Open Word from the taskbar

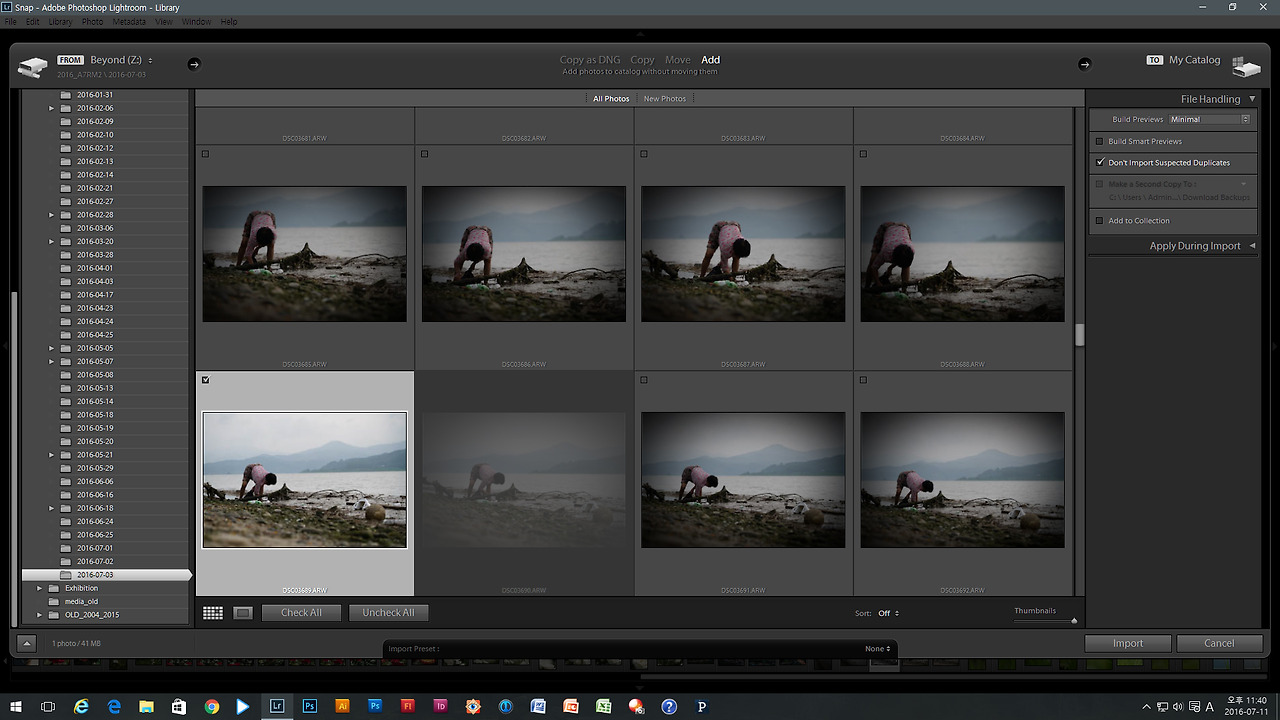point(538,706)
